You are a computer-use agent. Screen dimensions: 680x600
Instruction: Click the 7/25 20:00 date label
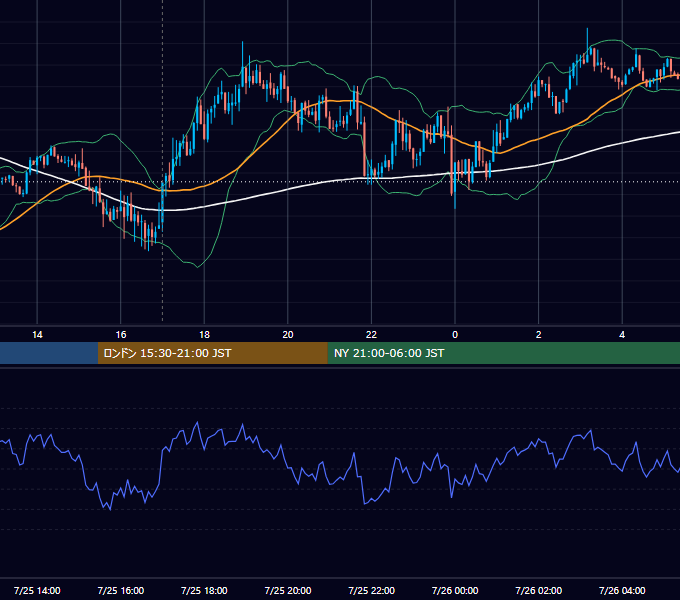288,590
